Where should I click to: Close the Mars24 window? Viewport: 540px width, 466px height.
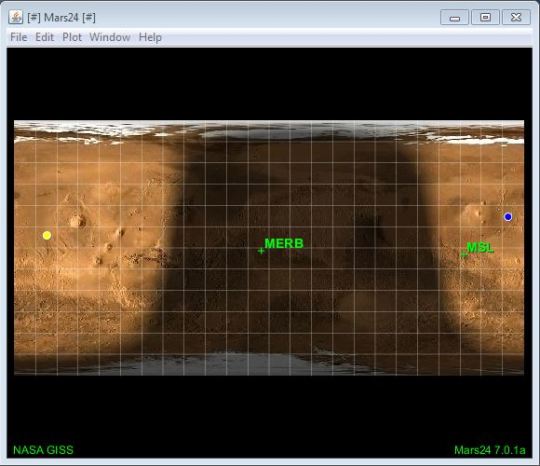516,17
